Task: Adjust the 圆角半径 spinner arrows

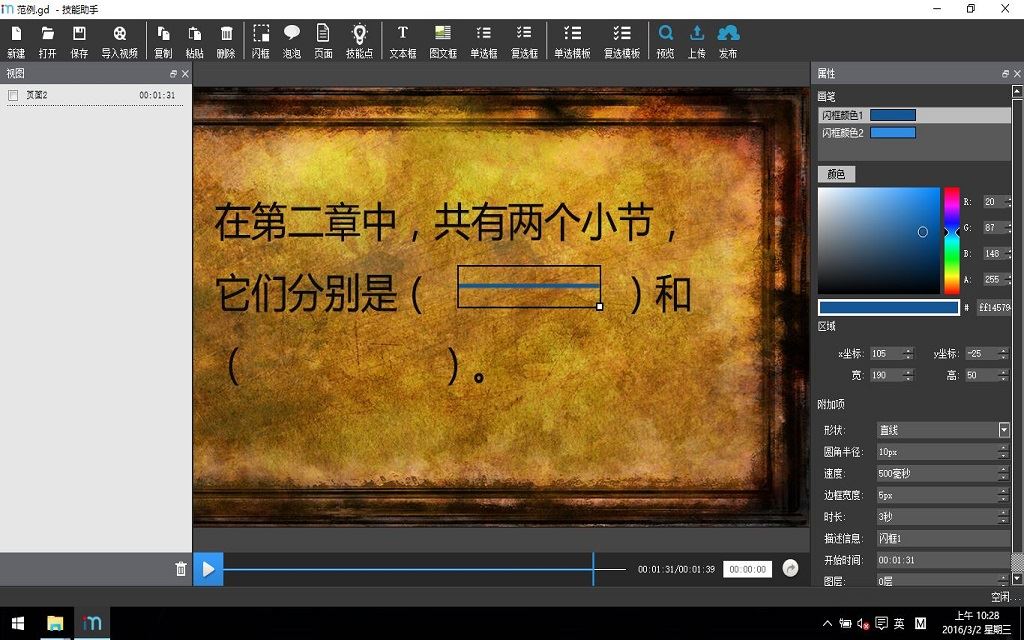Action: [x=1004, y=451]
